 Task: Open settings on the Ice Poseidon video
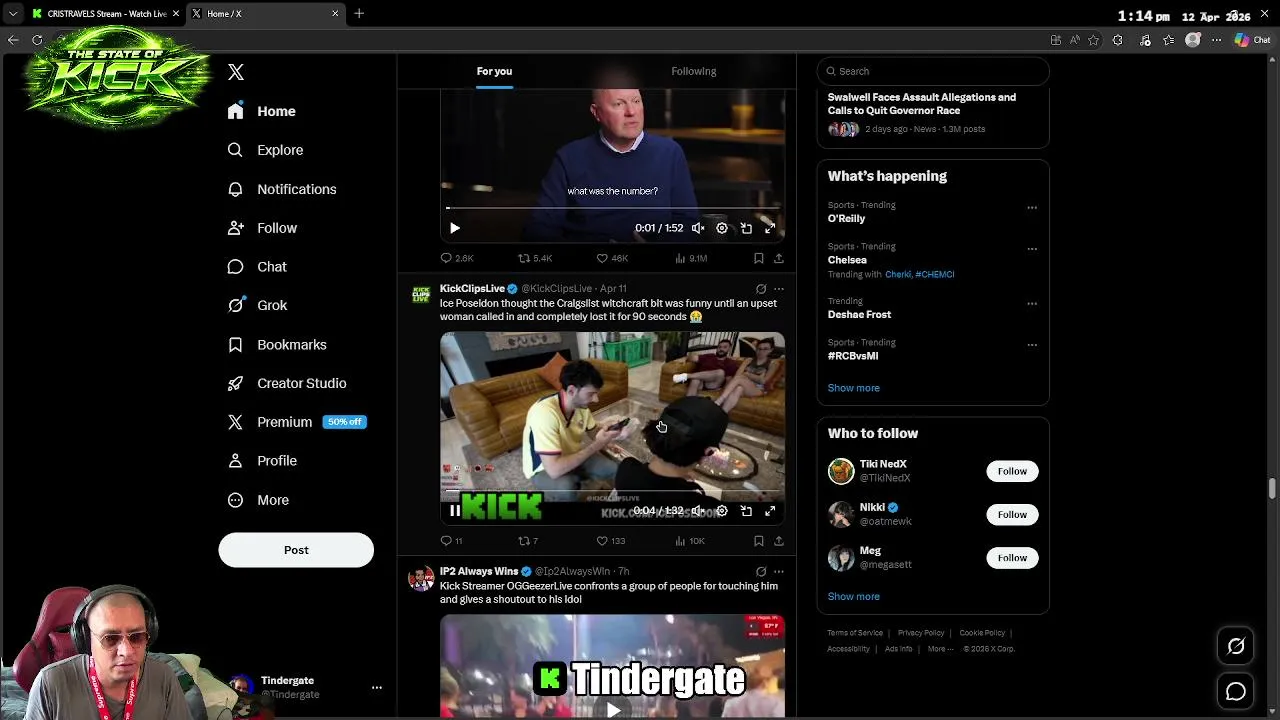(722, 511)
